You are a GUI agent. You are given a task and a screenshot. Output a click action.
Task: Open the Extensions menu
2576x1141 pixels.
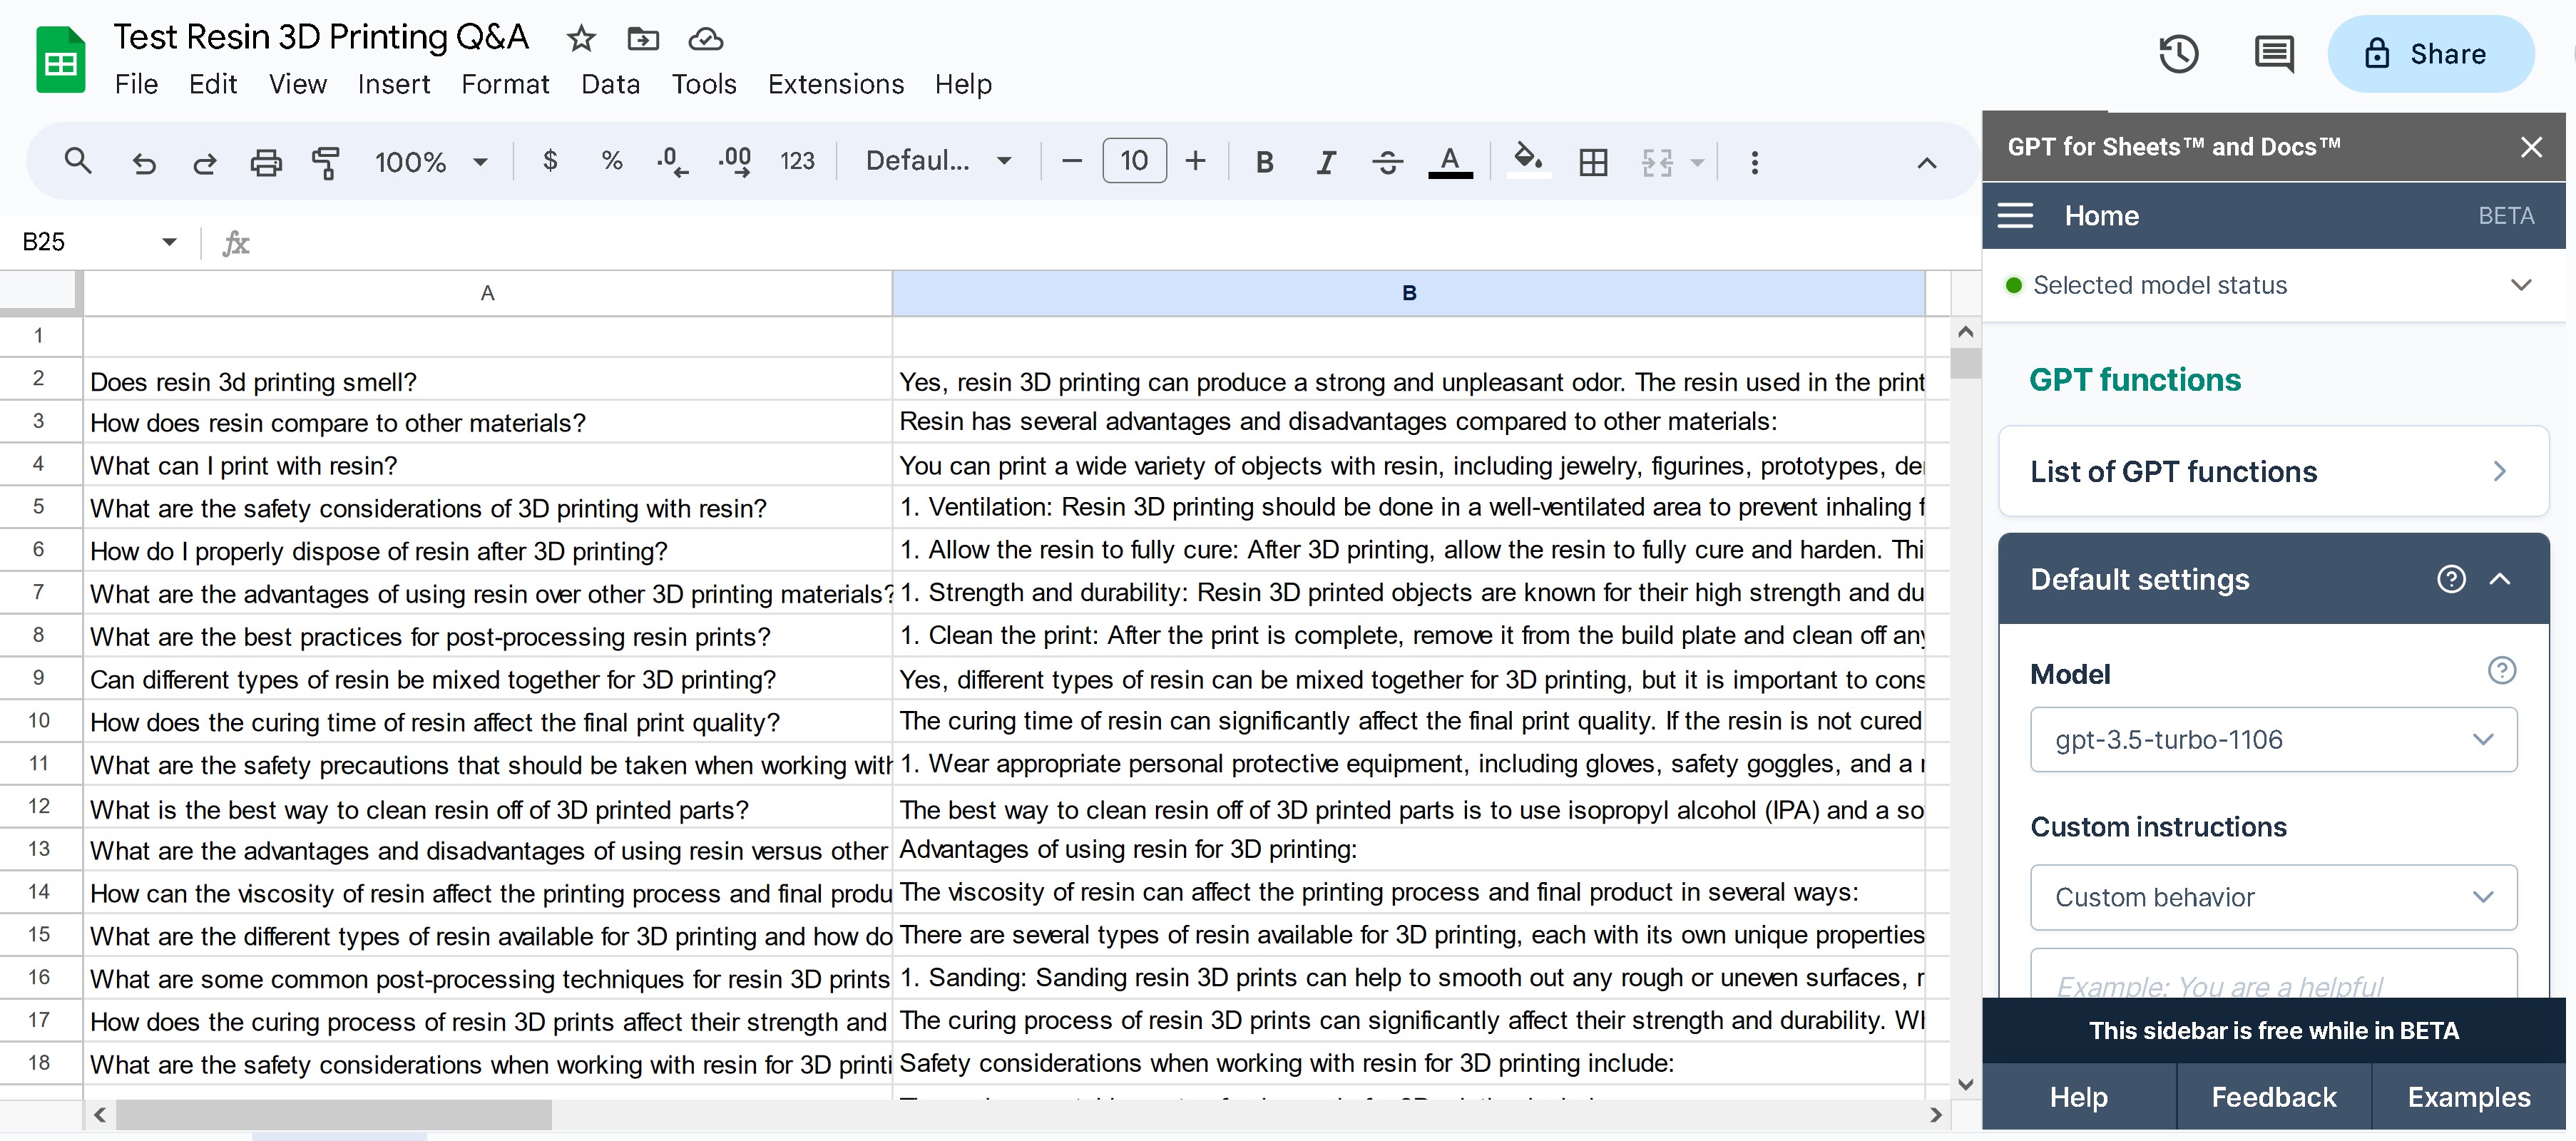pyautogui.click(x=836, y=84)
